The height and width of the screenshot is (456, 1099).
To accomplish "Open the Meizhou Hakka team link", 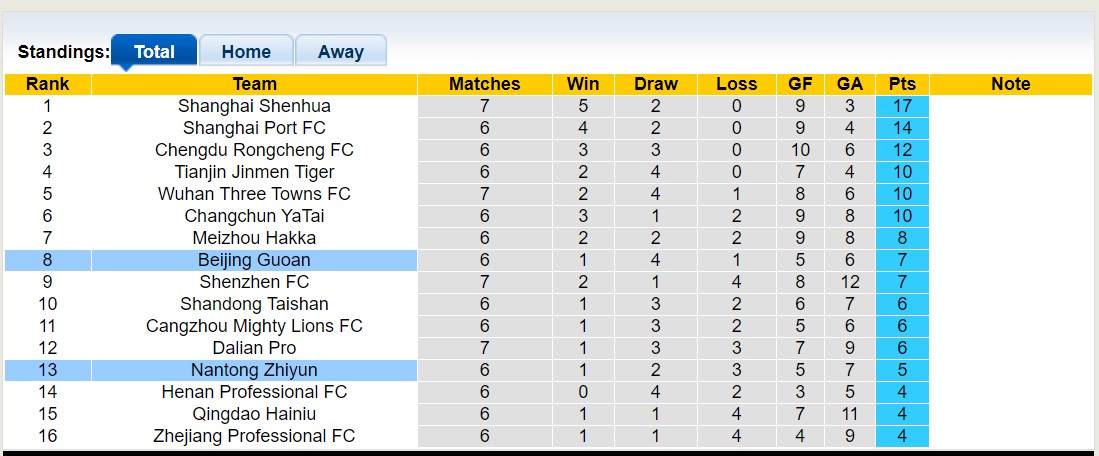I will pos(254,238).
